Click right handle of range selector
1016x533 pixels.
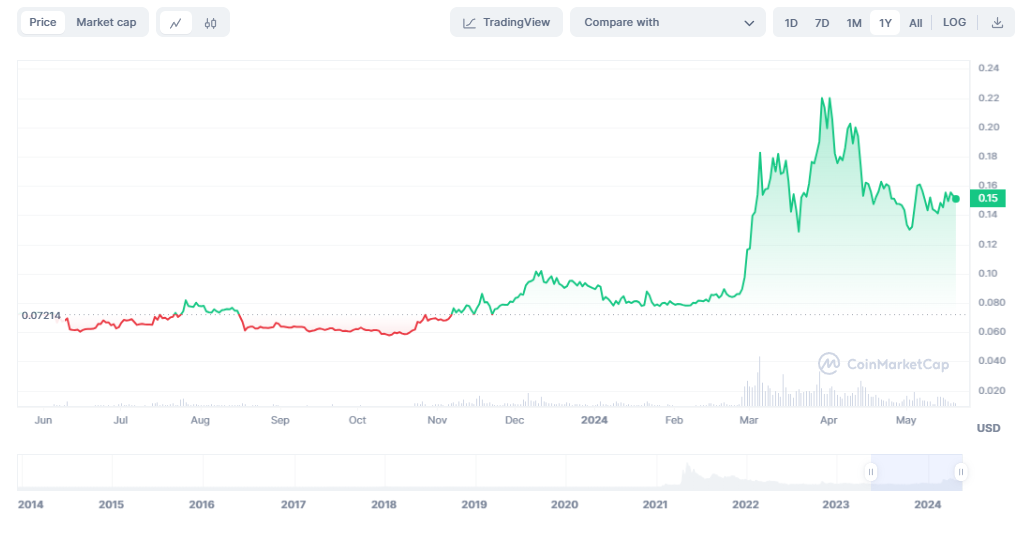click(x=960, y=472)
